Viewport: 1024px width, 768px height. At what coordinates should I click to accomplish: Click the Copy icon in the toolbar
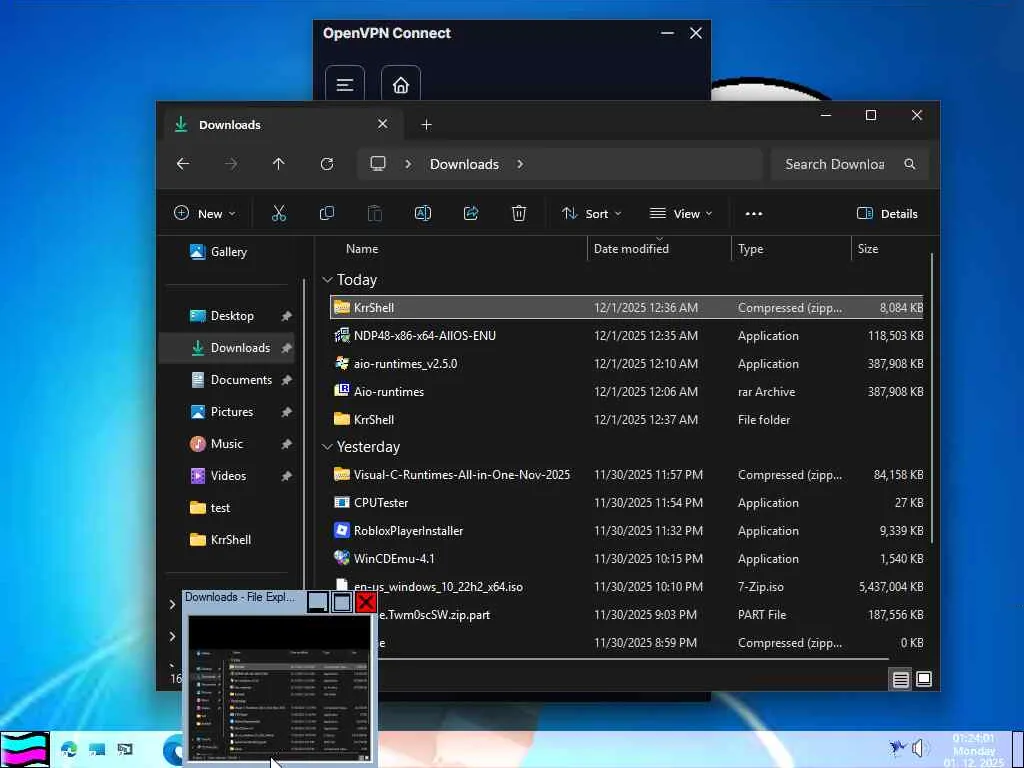pos(327,214)
